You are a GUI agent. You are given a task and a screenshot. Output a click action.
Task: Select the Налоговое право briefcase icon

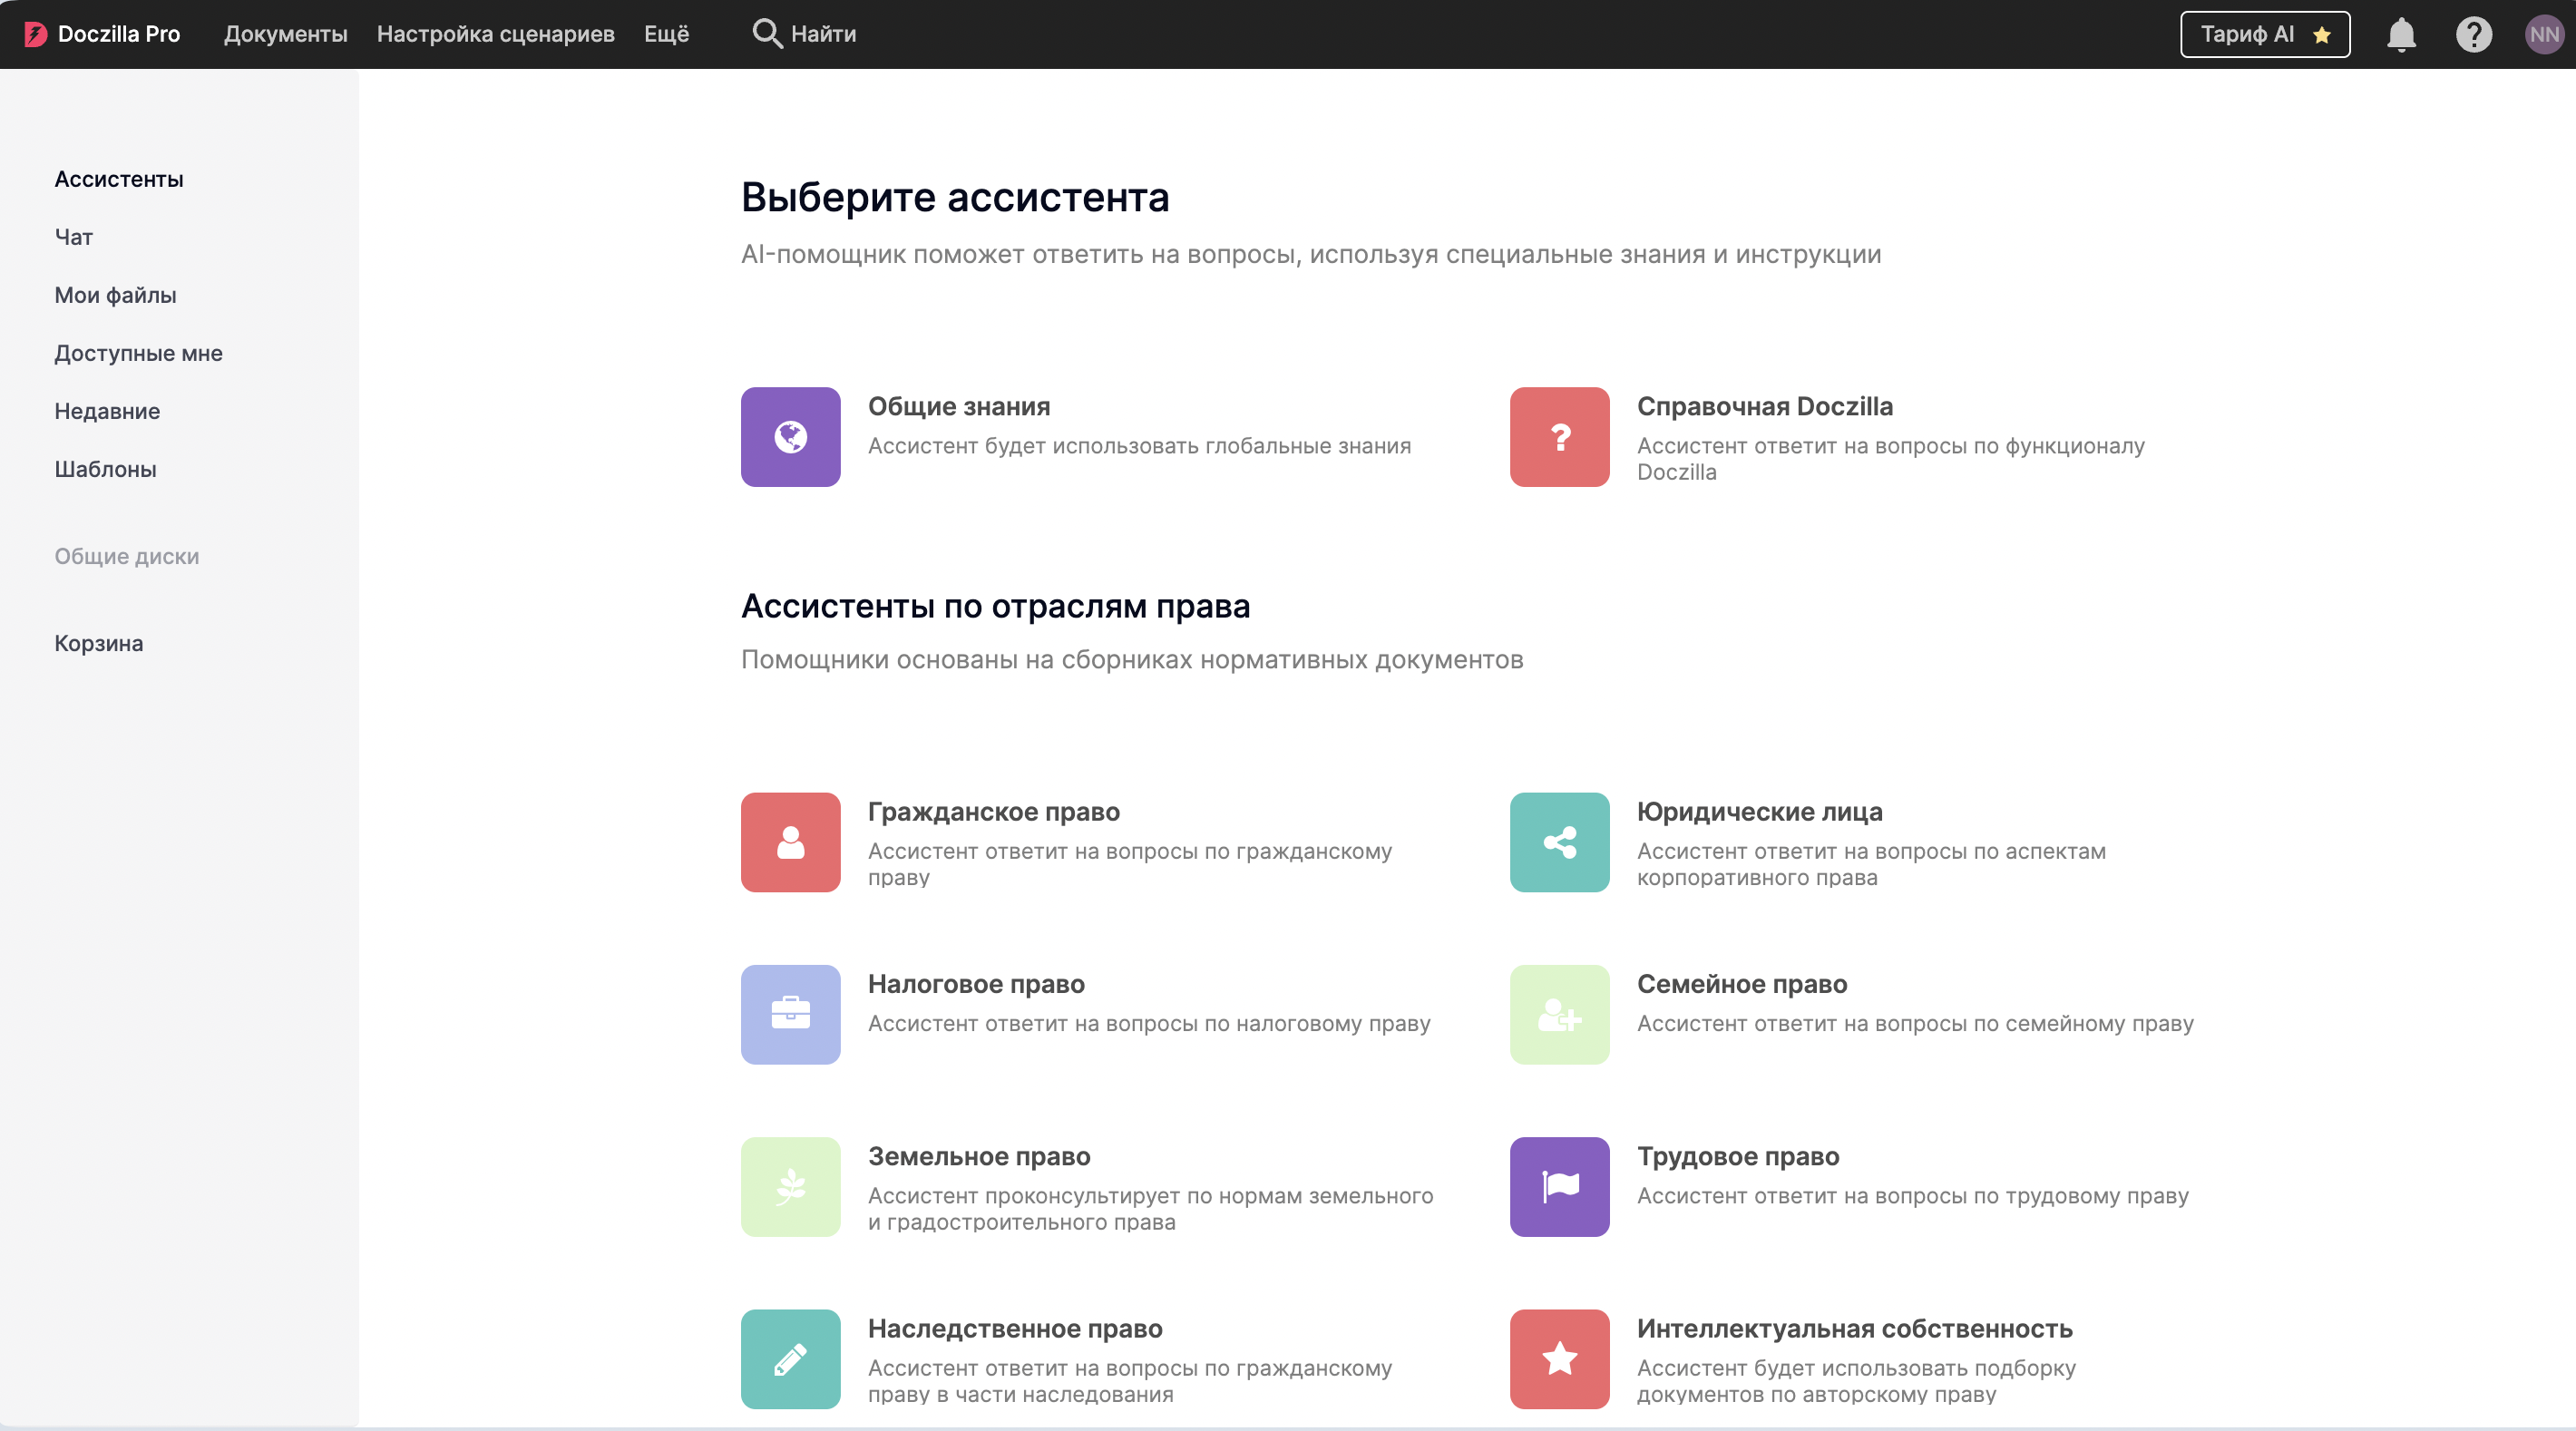(790, 1014)
